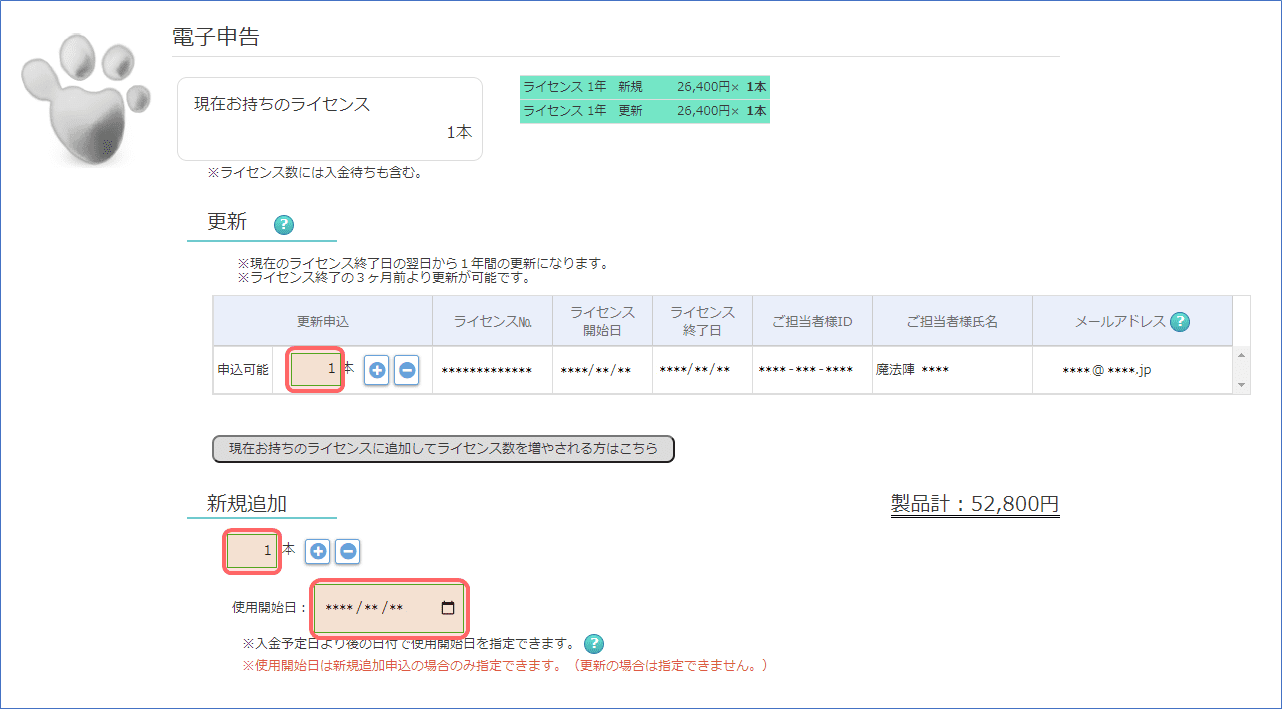The height and width of the screenshot is (709, 1282).
Task: Click the table scrollbar up arrow
Action: pyautogui.click(x=1242, y=355)
